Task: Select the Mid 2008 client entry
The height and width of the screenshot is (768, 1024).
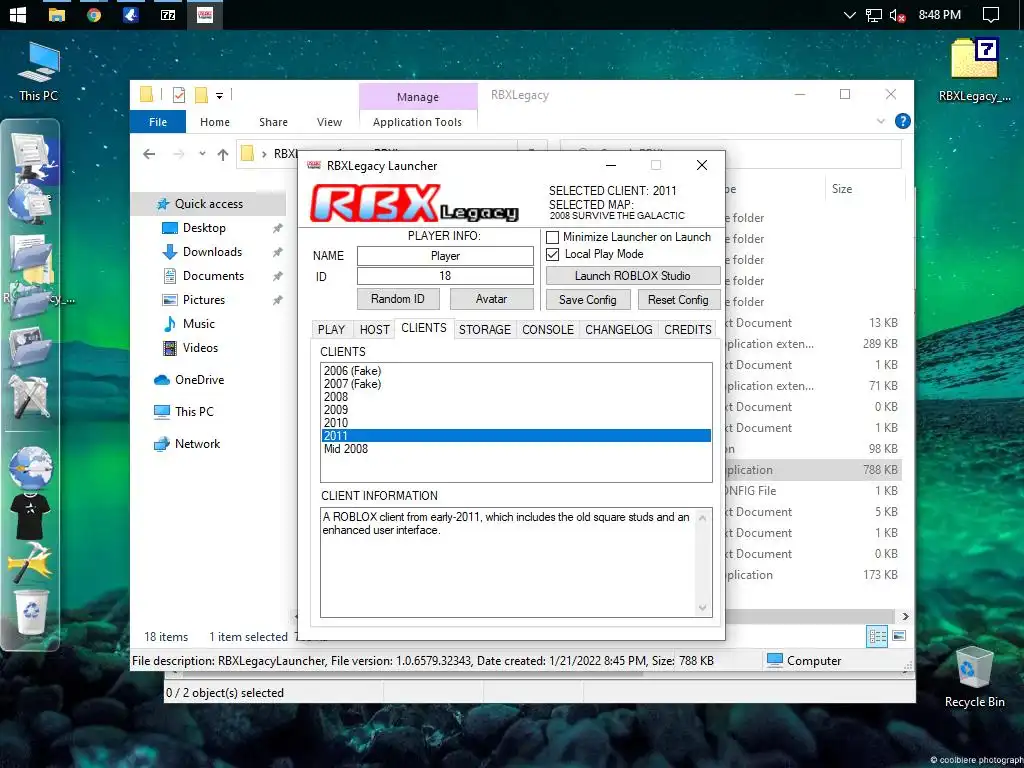Action: click(x=516, y=449)
